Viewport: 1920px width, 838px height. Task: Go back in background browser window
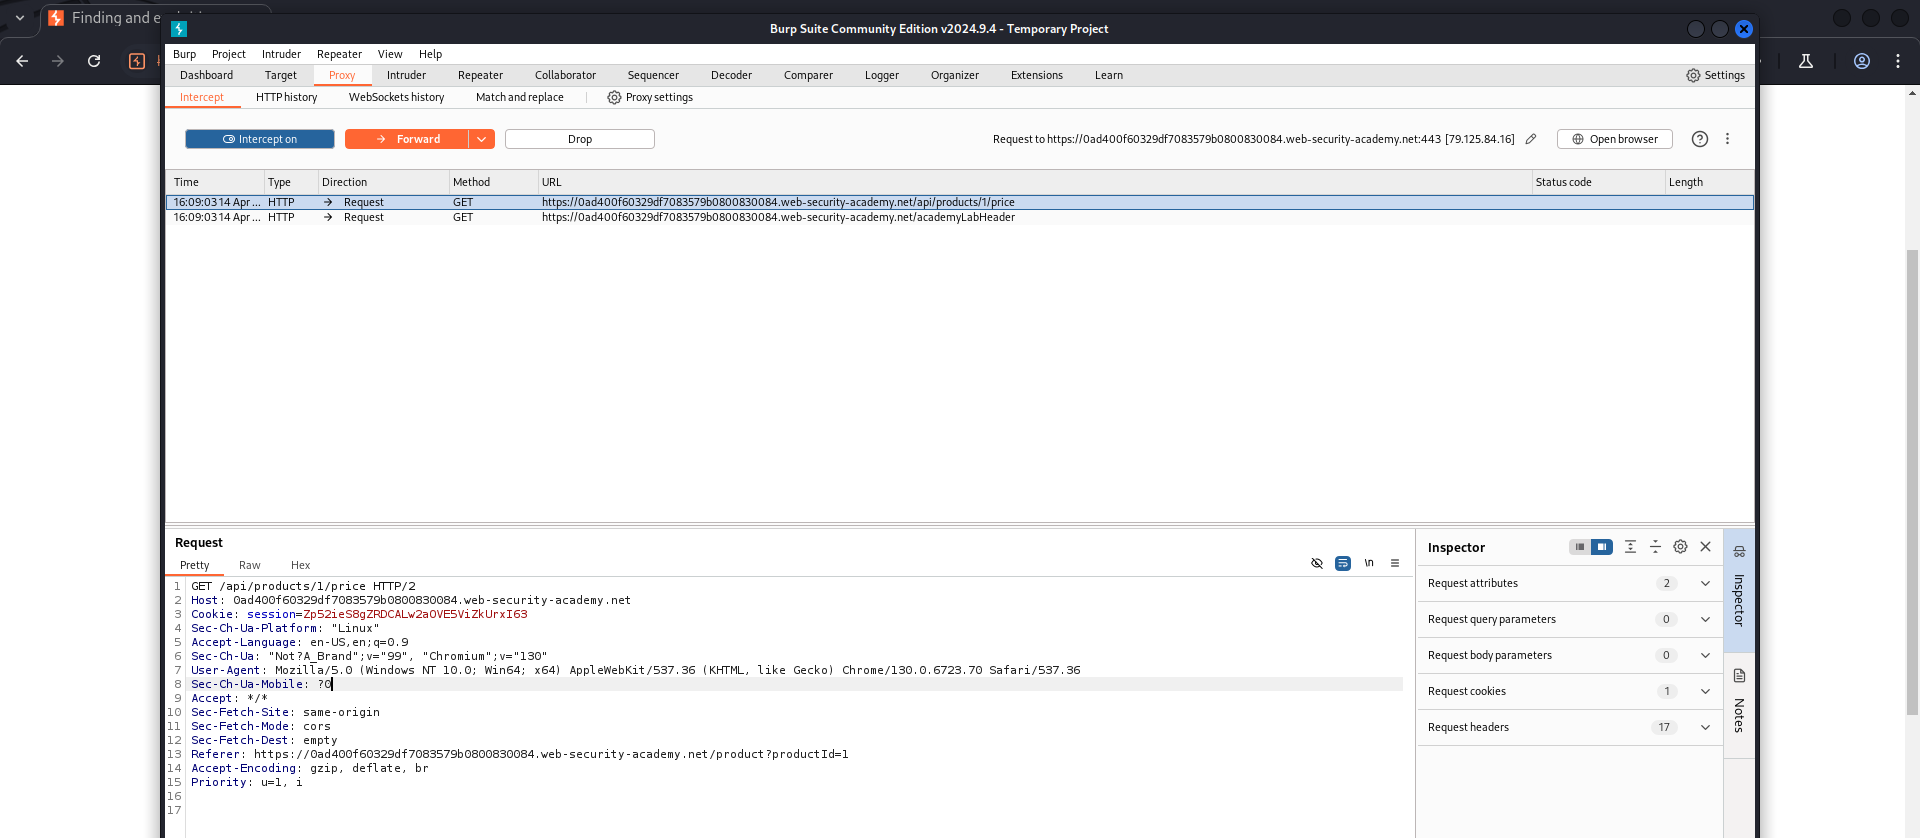pyautogui.click(x=22, y=61)
